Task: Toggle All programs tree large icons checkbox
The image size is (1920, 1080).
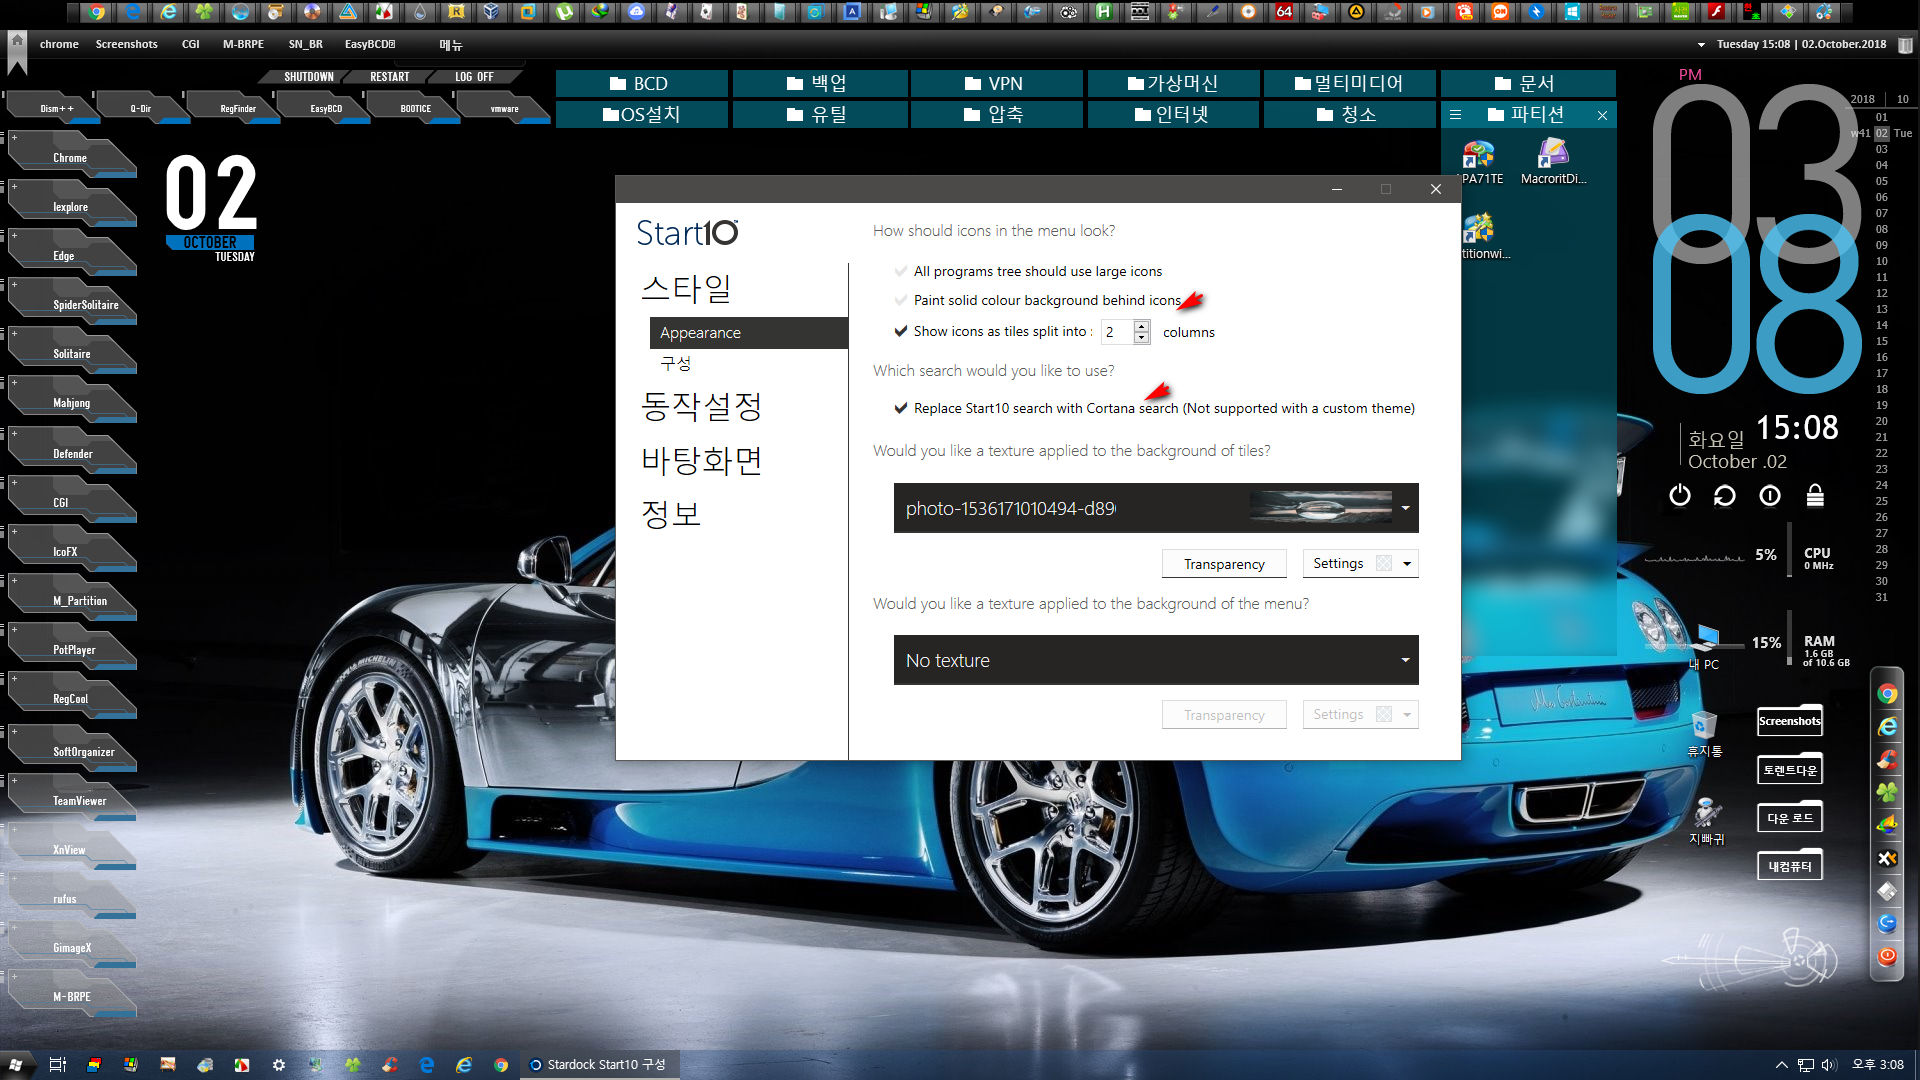Action: 901,271
